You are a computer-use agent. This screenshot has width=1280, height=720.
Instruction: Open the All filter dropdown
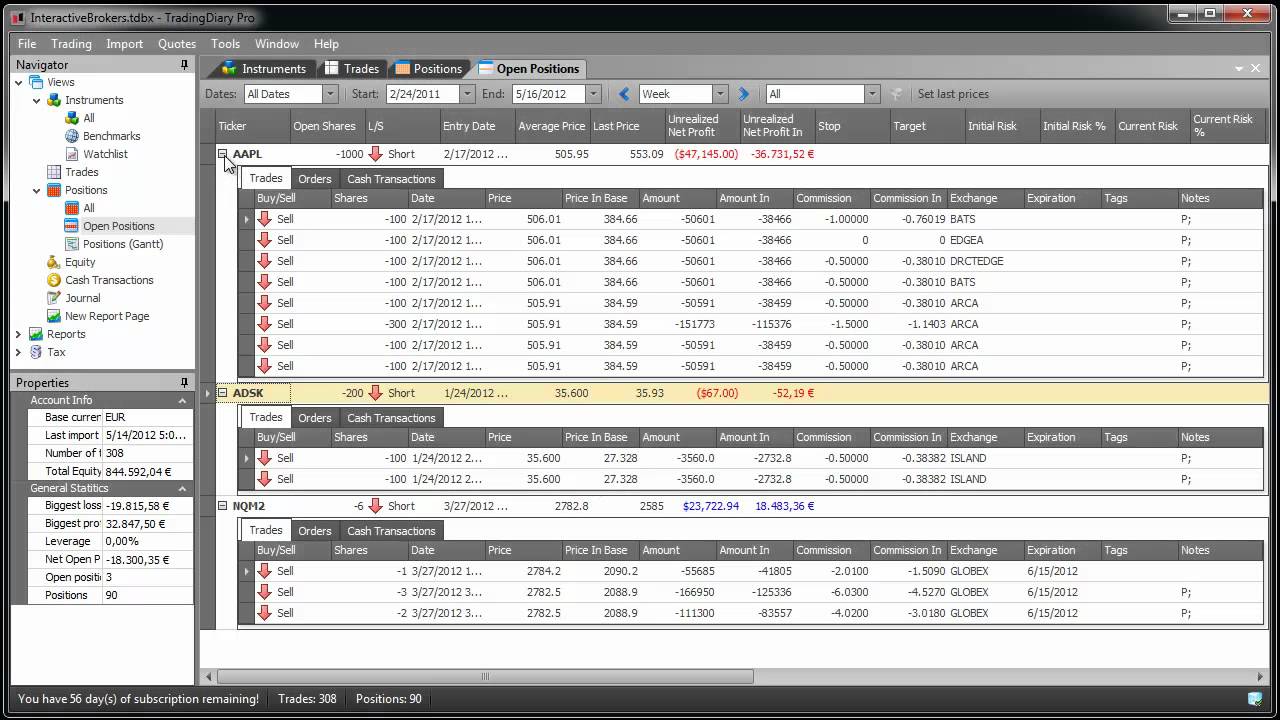tap(871, 94)
